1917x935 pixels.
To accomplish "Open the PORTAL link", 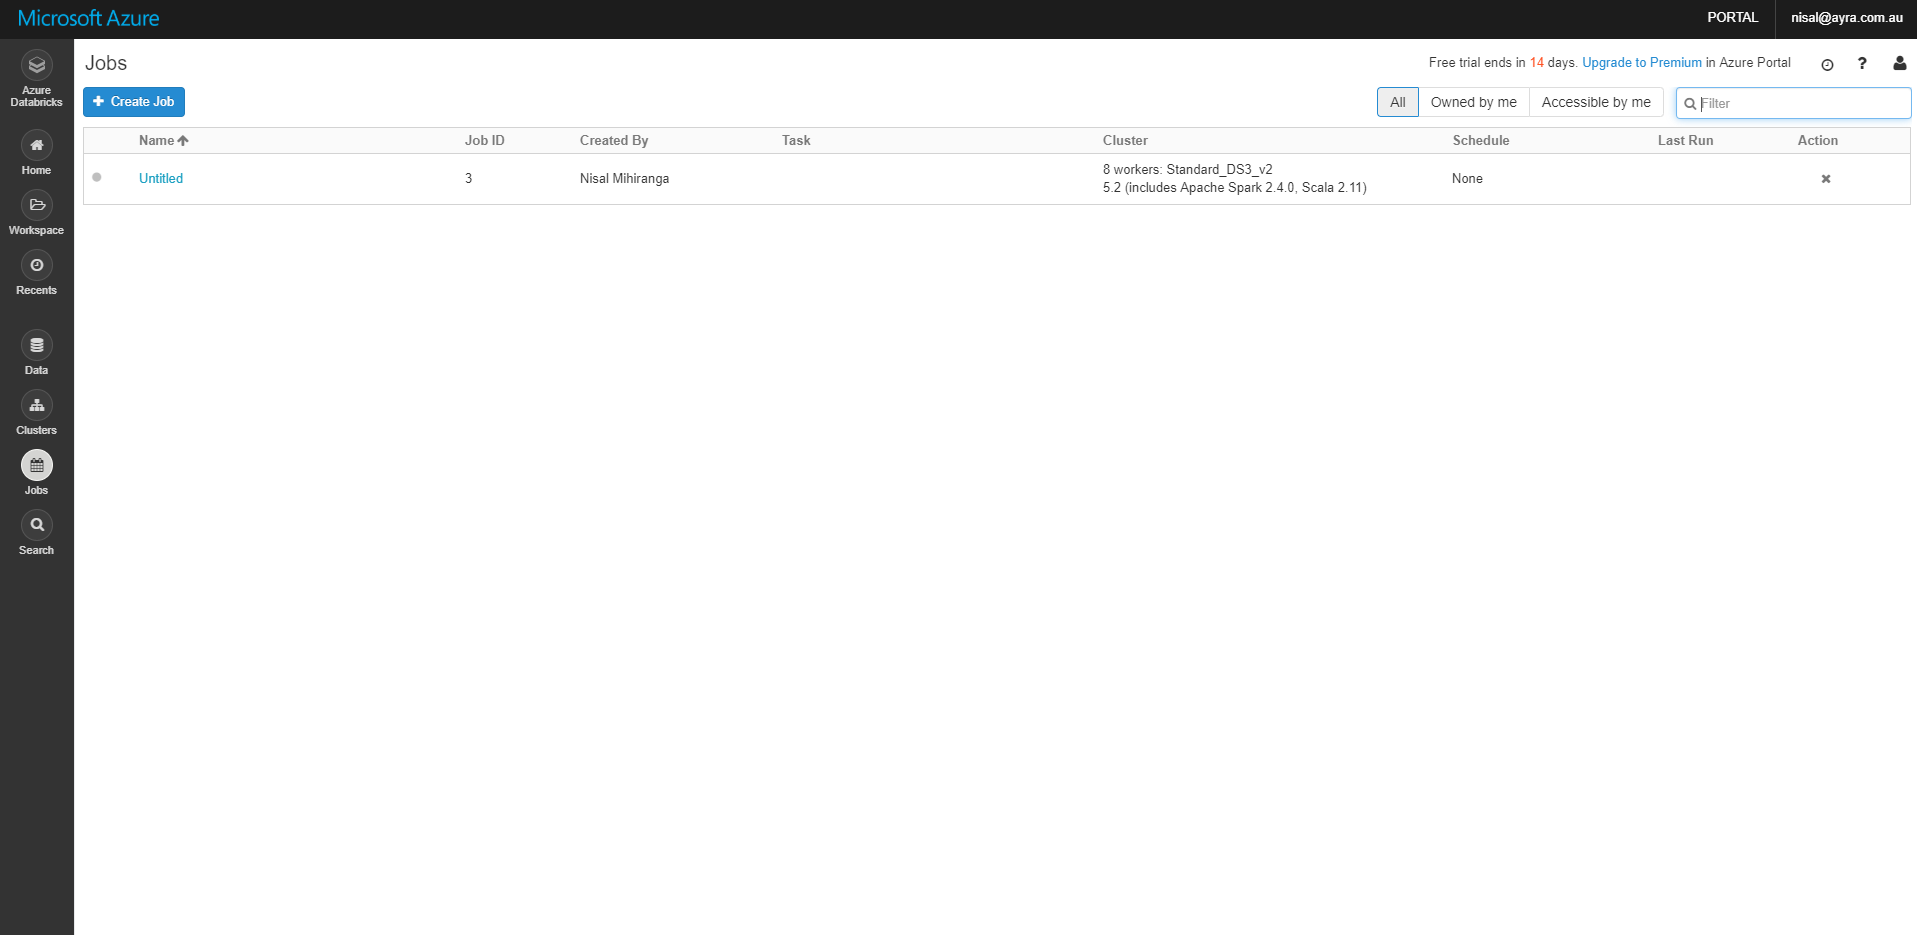I will [x=1733, y=18].
